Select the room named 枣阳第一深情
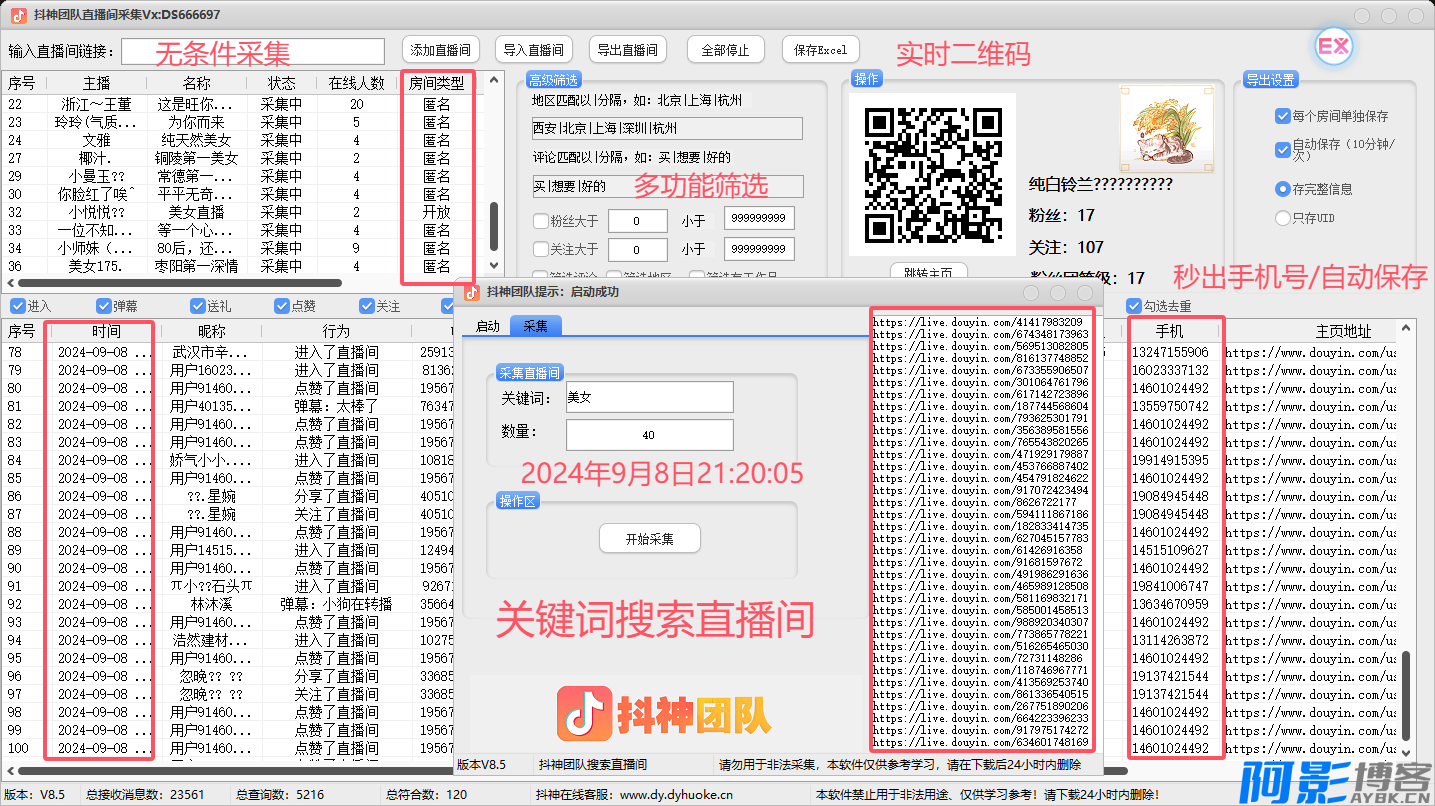1435x806 pixels. tap(243, 266)
